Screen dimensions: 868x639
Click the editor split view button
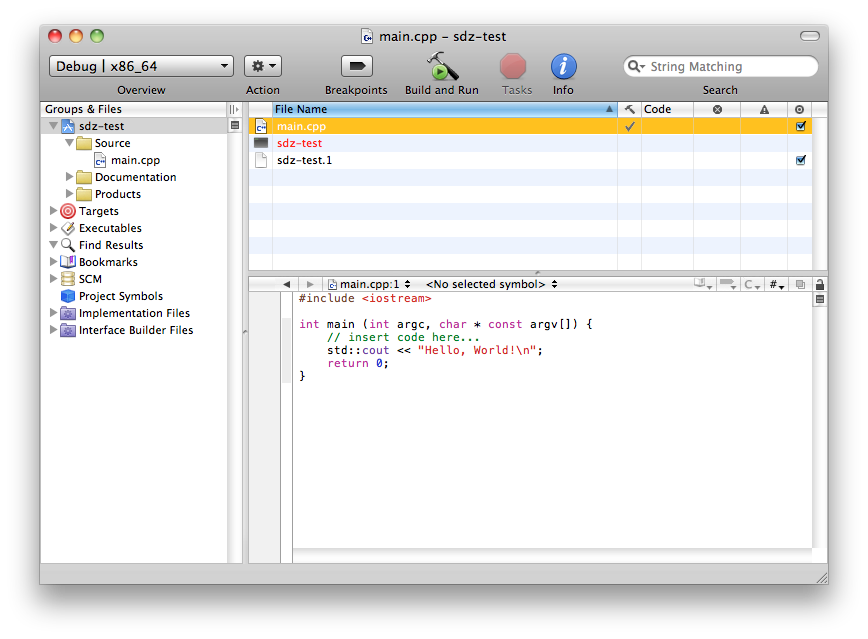click(x=820, y=299)
